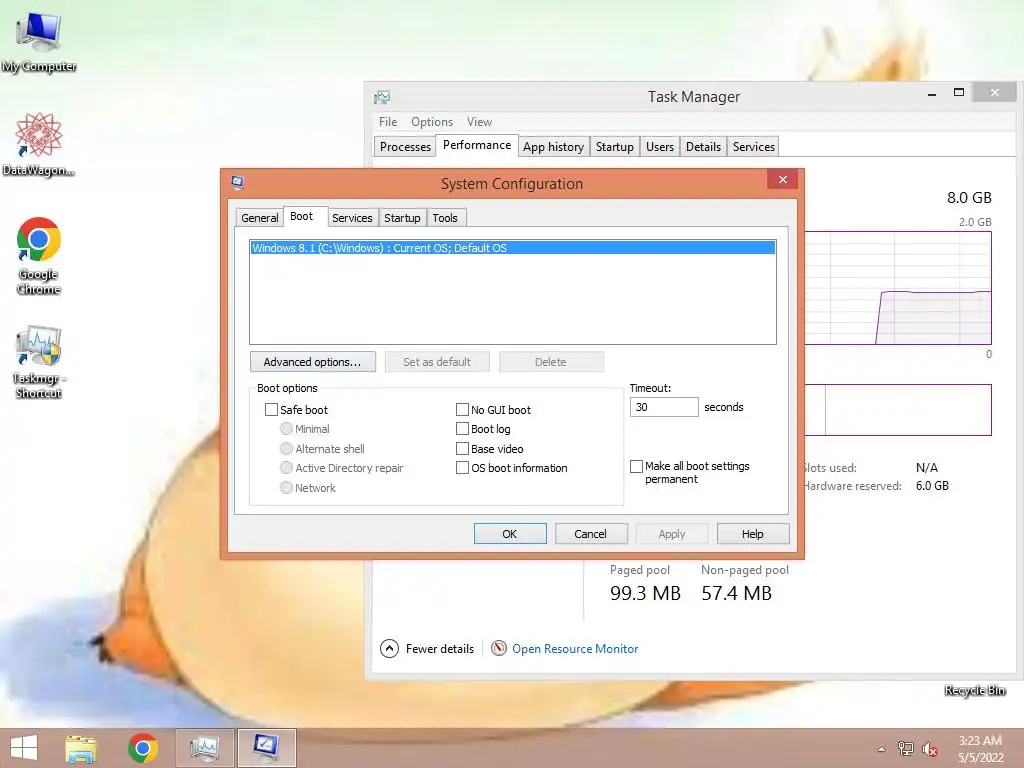Select the Network radio button
Viewport: 1024px width, 768px height.
pos(286,487)
